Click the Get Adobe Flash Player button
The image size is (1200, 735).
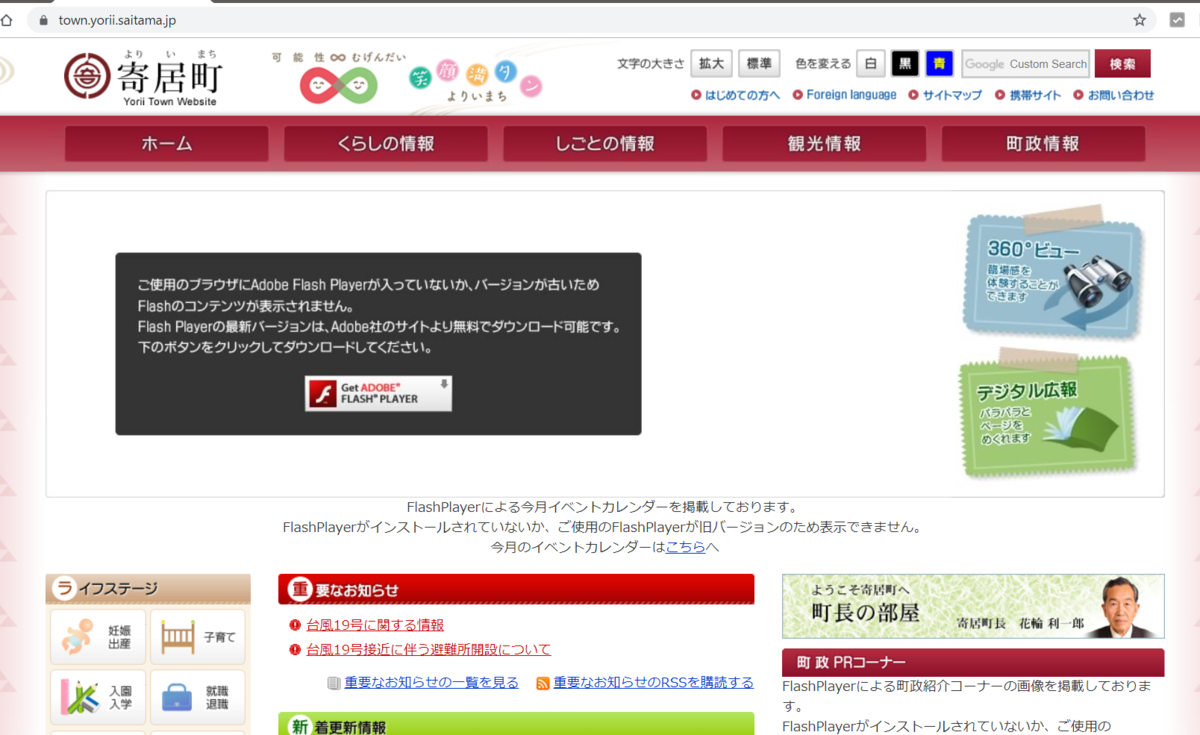click(378, 393)
